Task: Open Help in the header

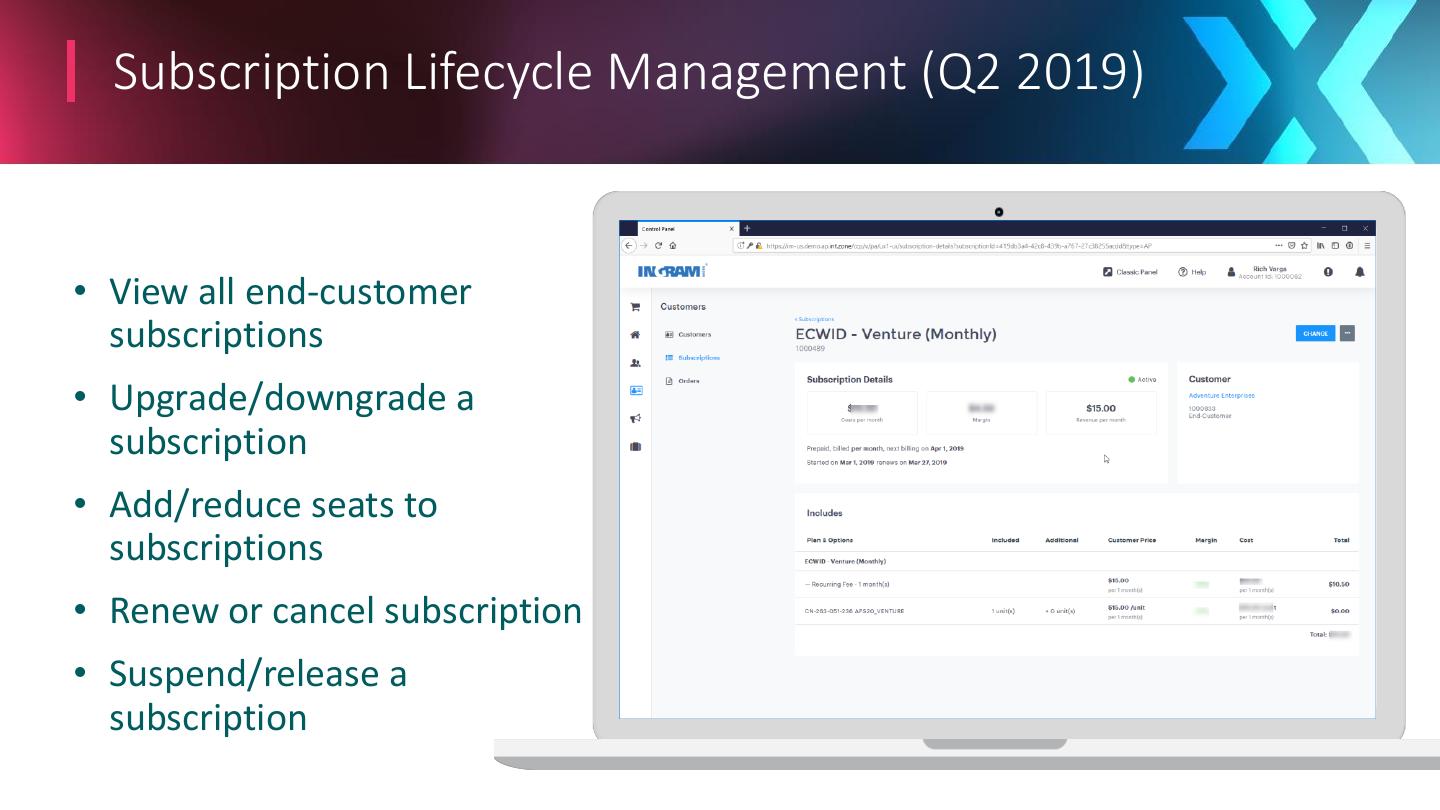Action: point(1192,272)
